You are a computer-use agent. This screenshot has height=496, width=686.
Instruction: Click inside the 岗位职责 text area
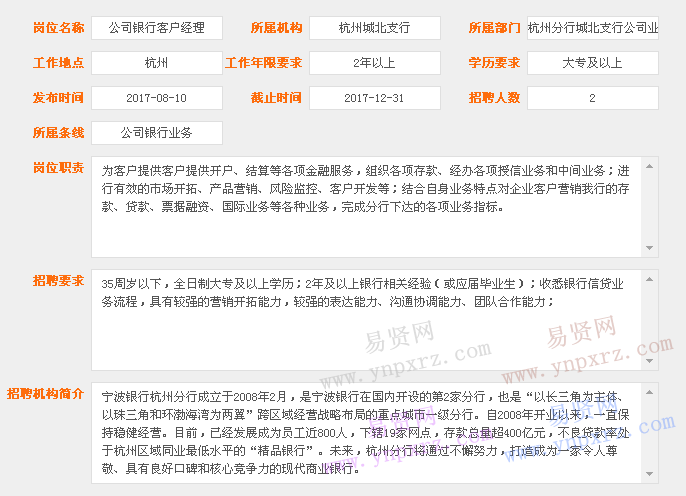click(x=365, y=206)
